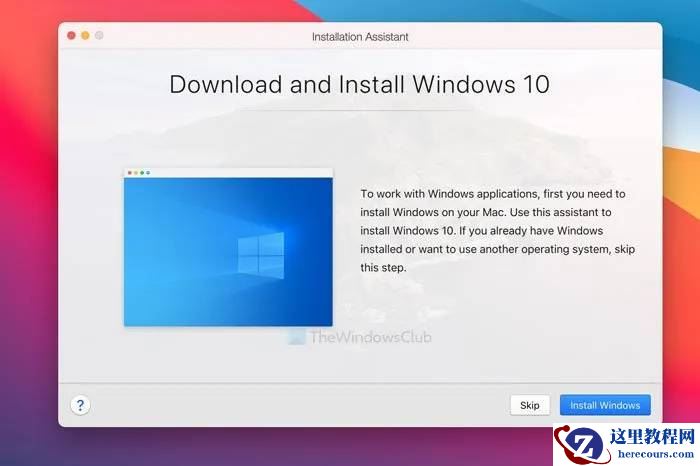Click the Install Windows button
The height and width of the screenshot is (466, 700).
(605, 405)
